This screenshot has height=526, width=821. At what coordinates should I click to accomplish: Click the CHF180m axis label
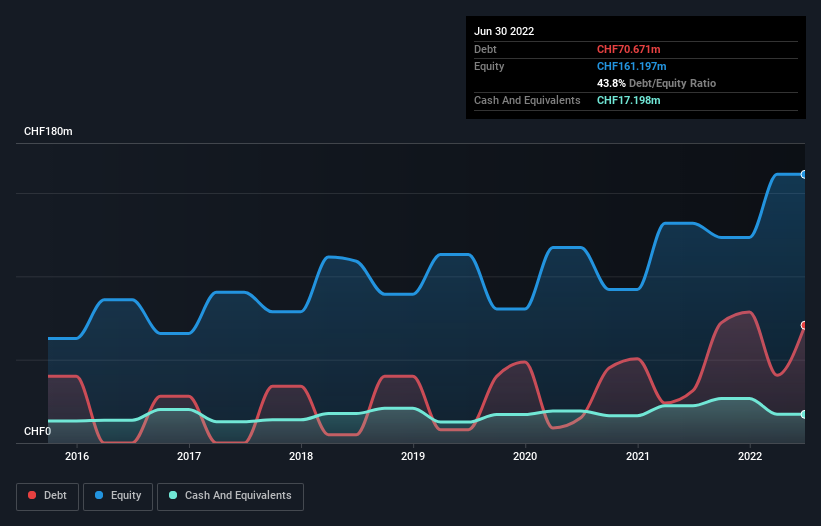[48, 131]
